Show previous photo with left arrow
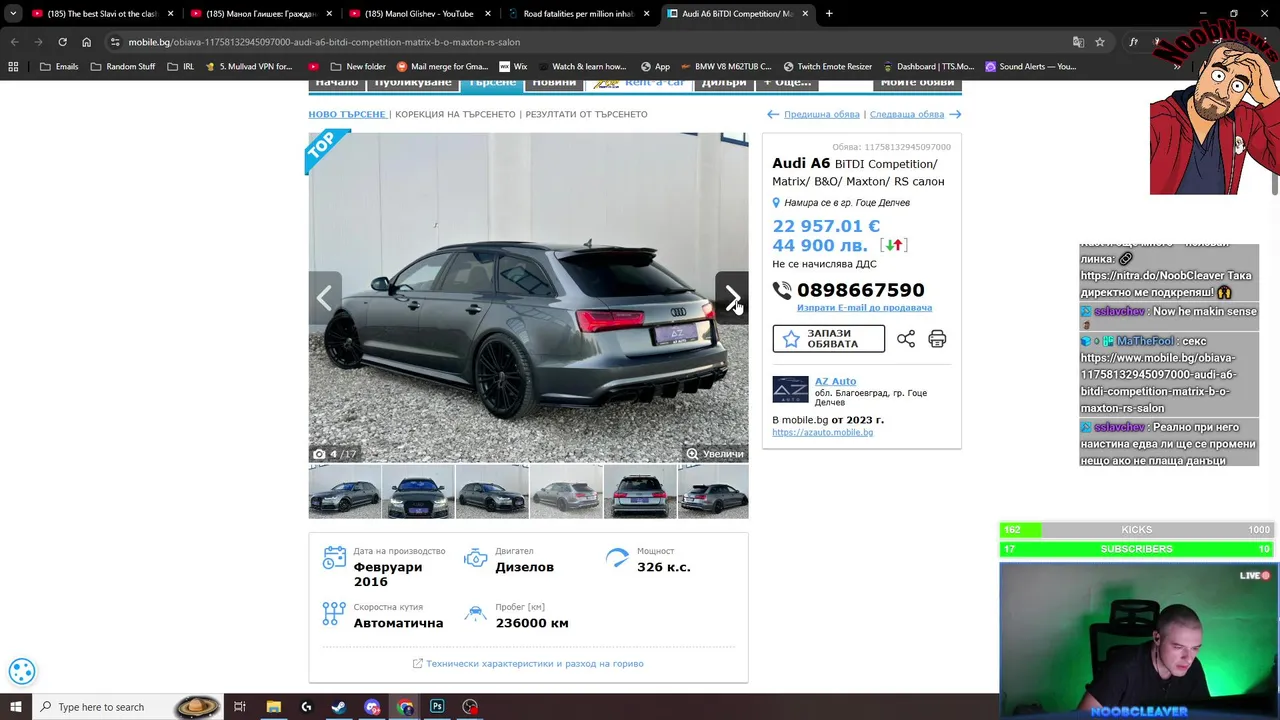Viewport: 1280px width, 720px height. coord(325,298)
